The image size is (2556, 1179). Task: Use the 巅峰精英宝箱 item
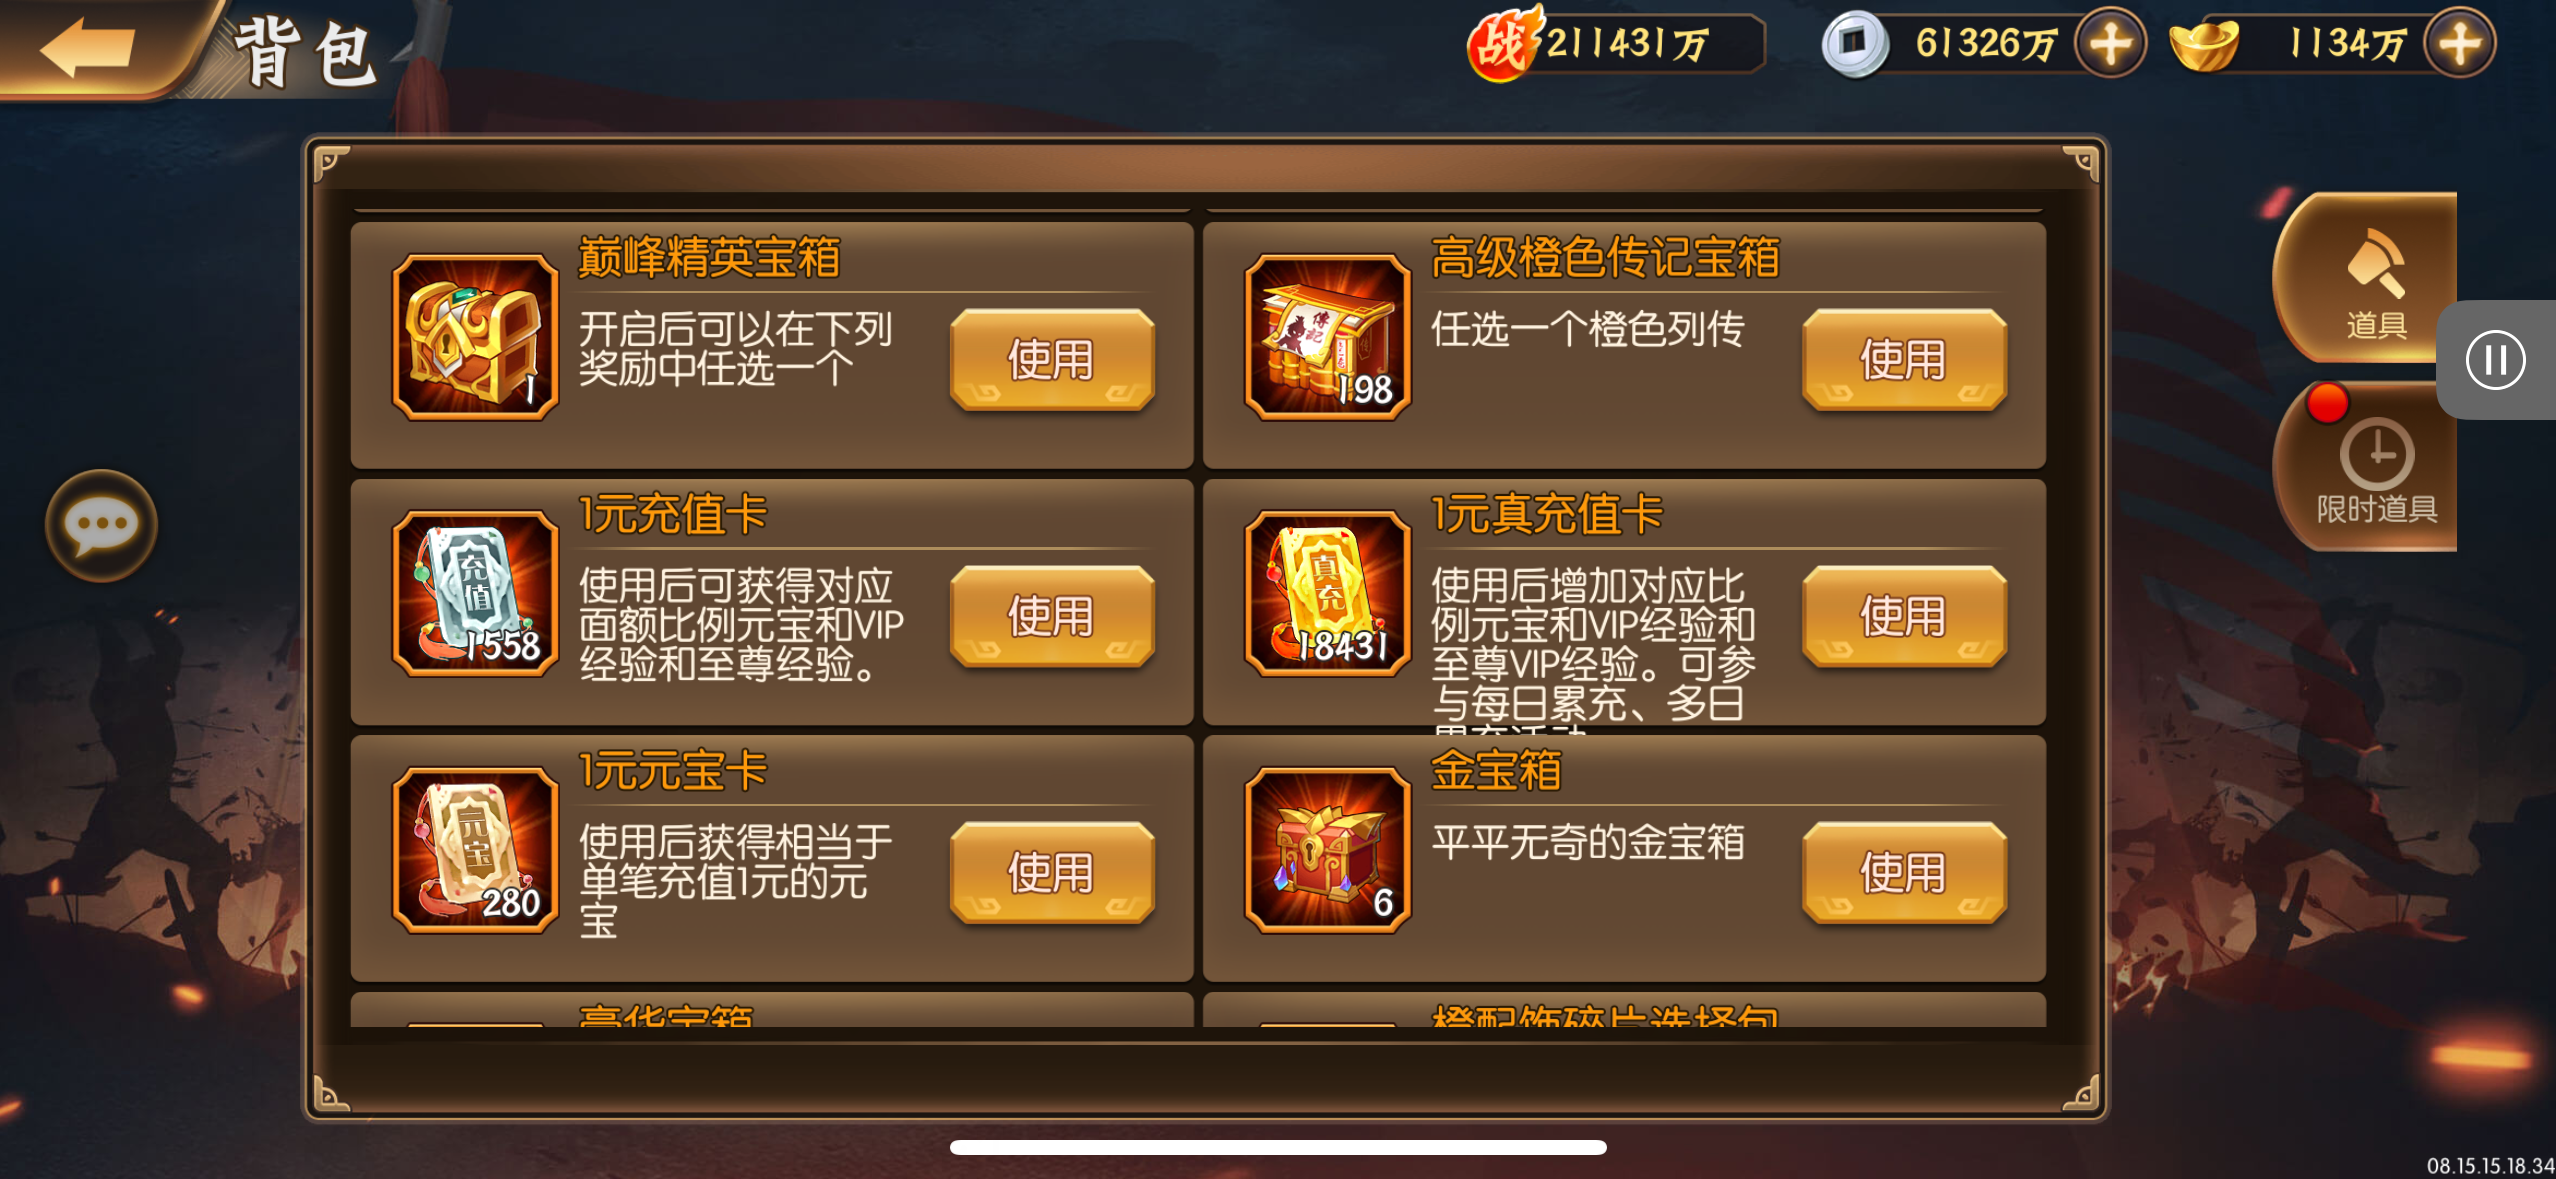pos(1052,360)
